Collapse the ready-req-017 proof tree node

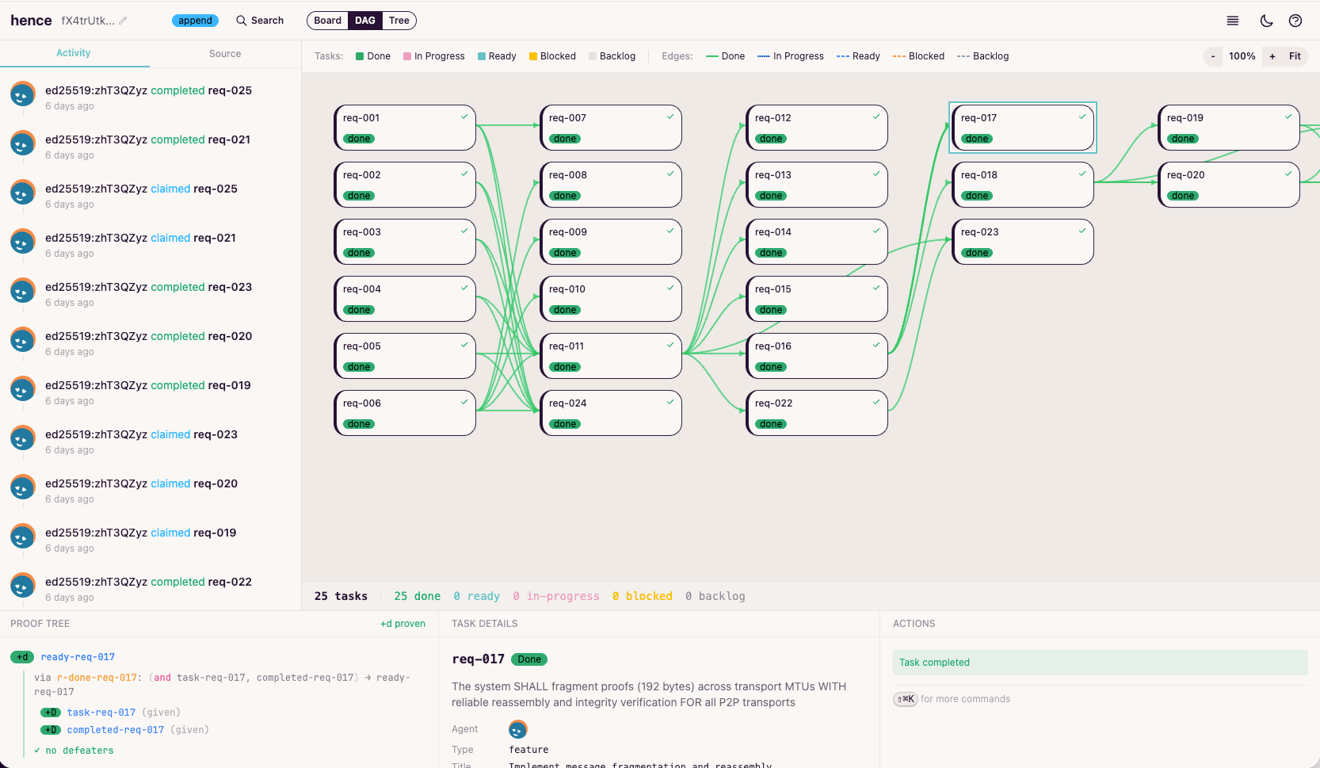tap(22, 657)
